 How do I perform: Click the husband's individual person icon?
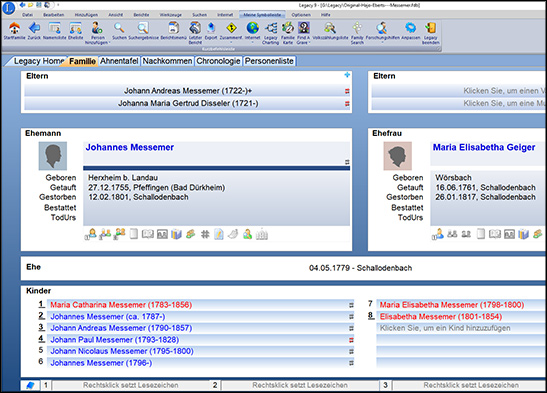[91, 234]
